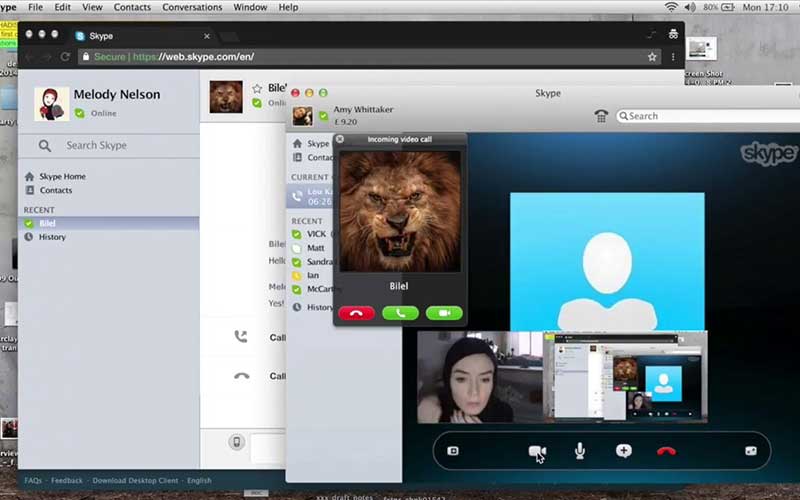Open the Contacts menu in menu bar

click(132, 7)
